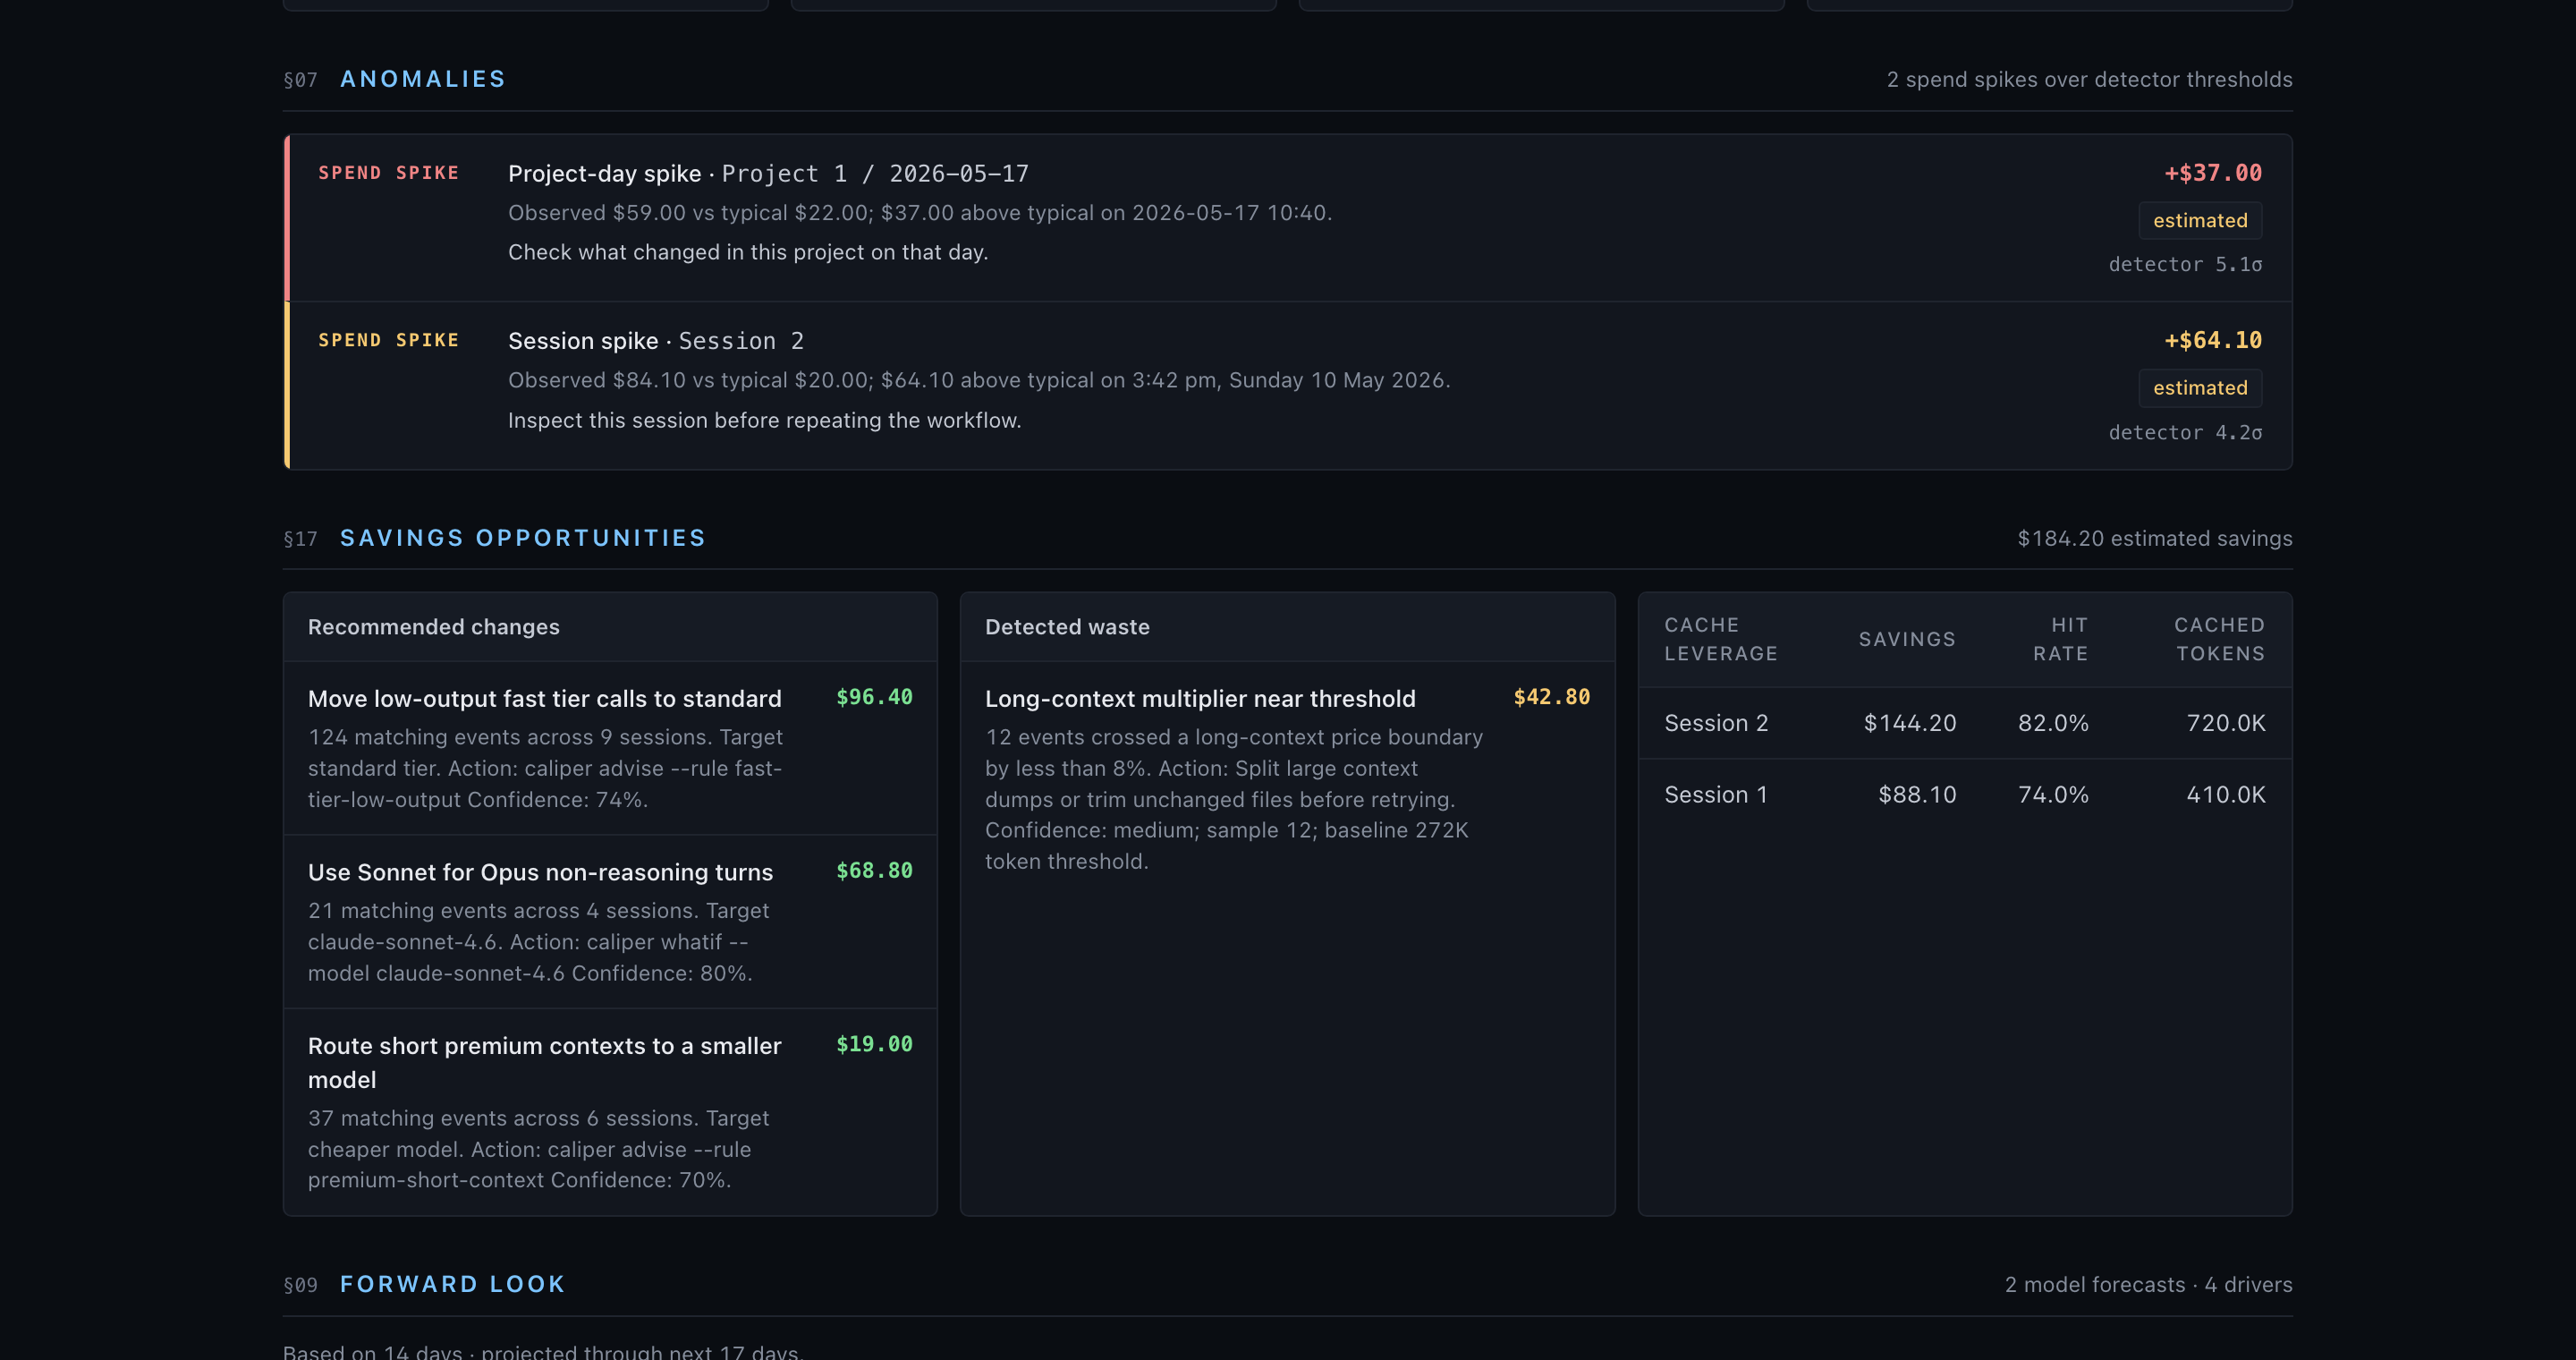Open the ANOMALIES section heading

tap(422, 79)
